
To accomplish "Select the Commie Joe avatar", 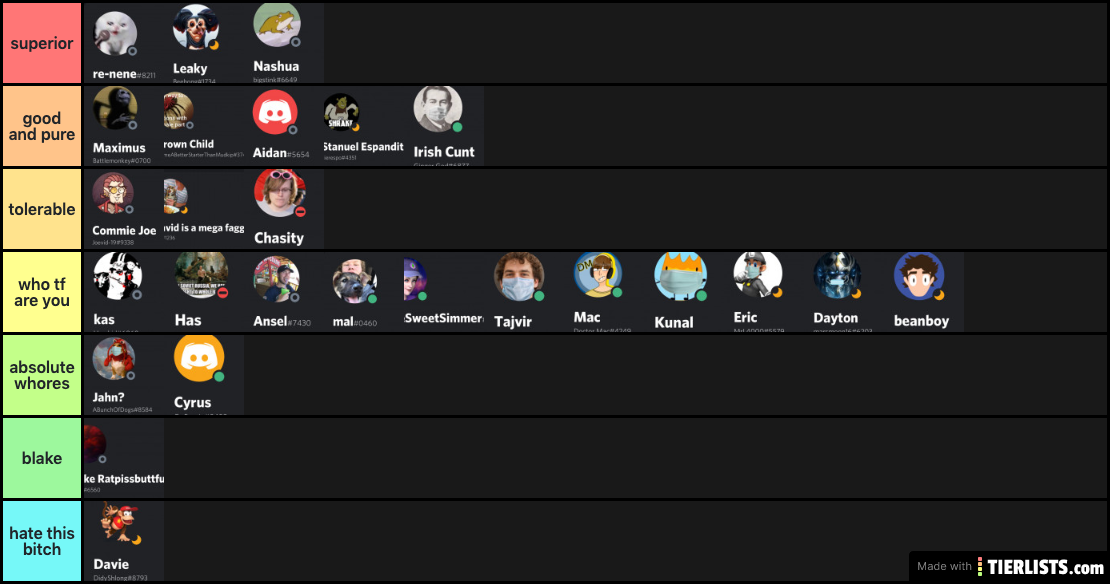I will [113, 193].
